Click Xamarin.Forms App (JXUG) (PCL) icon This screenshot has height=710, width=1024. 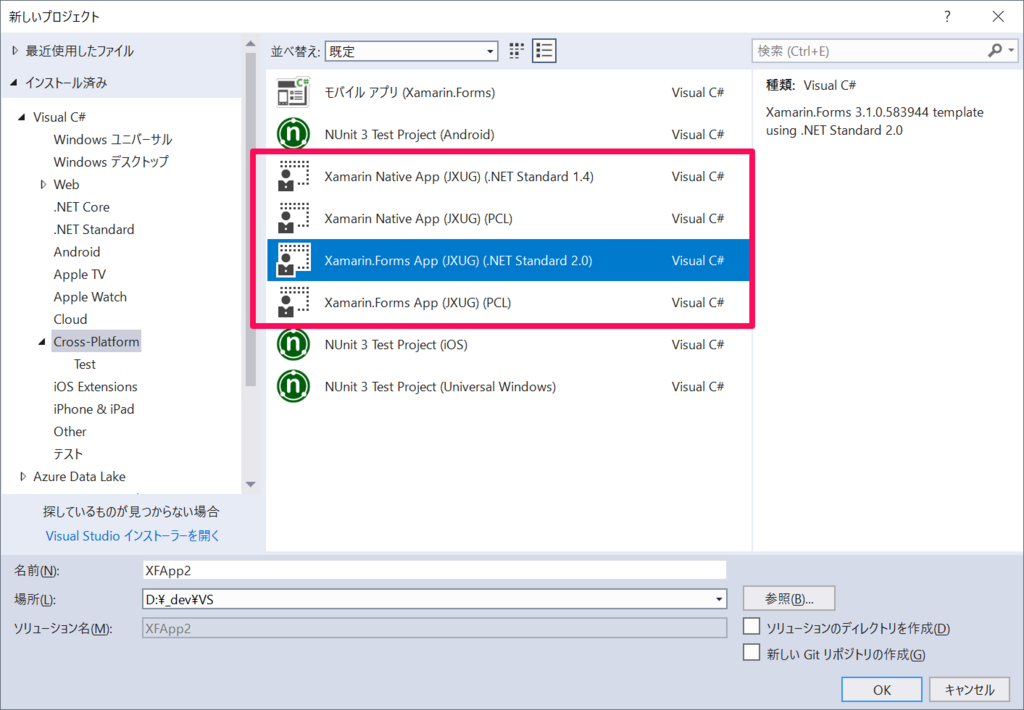coord(293,302)
